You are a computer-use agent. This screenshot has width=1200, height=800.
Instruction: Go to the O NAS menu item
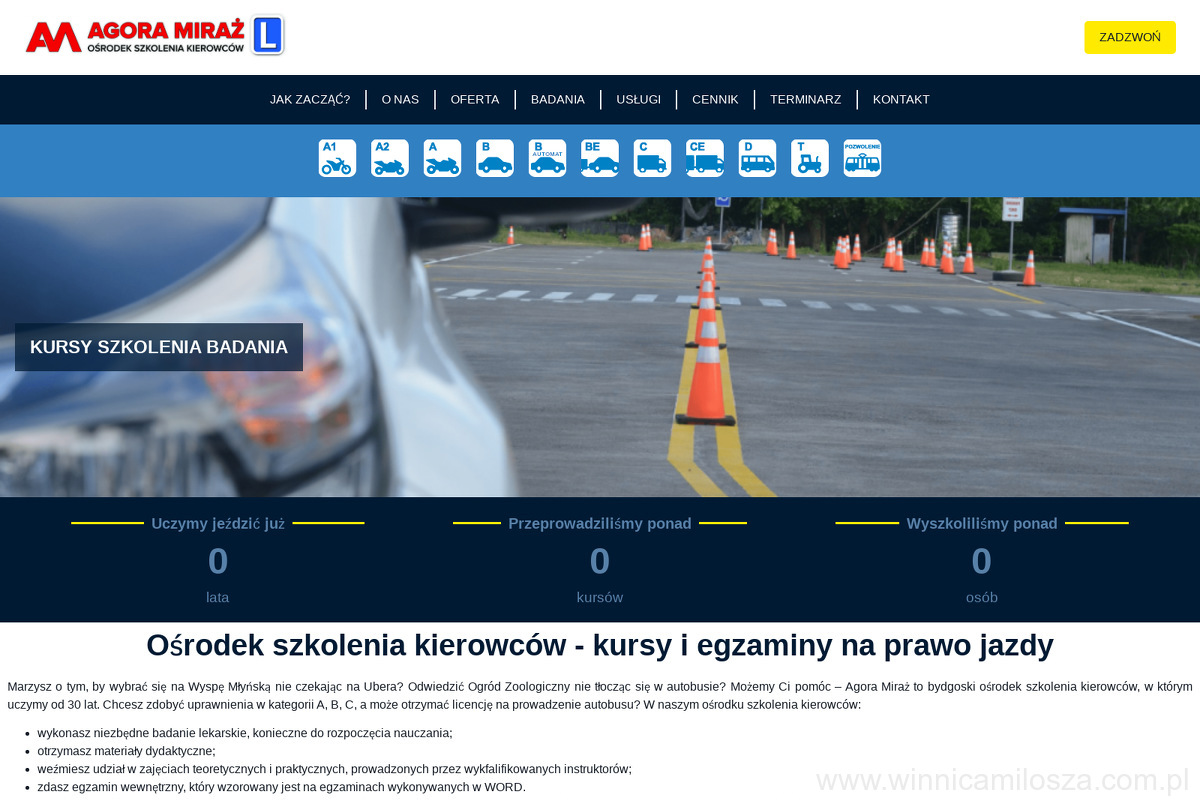(400, 99)
